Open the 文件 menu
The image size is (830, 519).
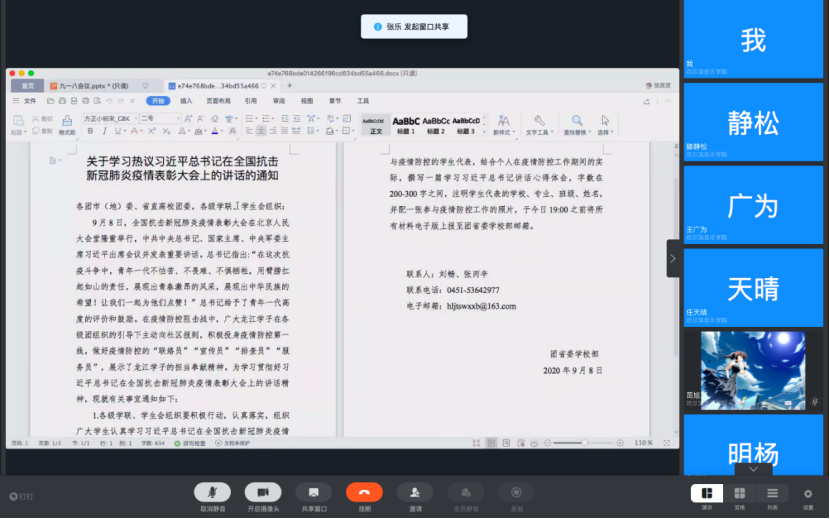[30, 101]
